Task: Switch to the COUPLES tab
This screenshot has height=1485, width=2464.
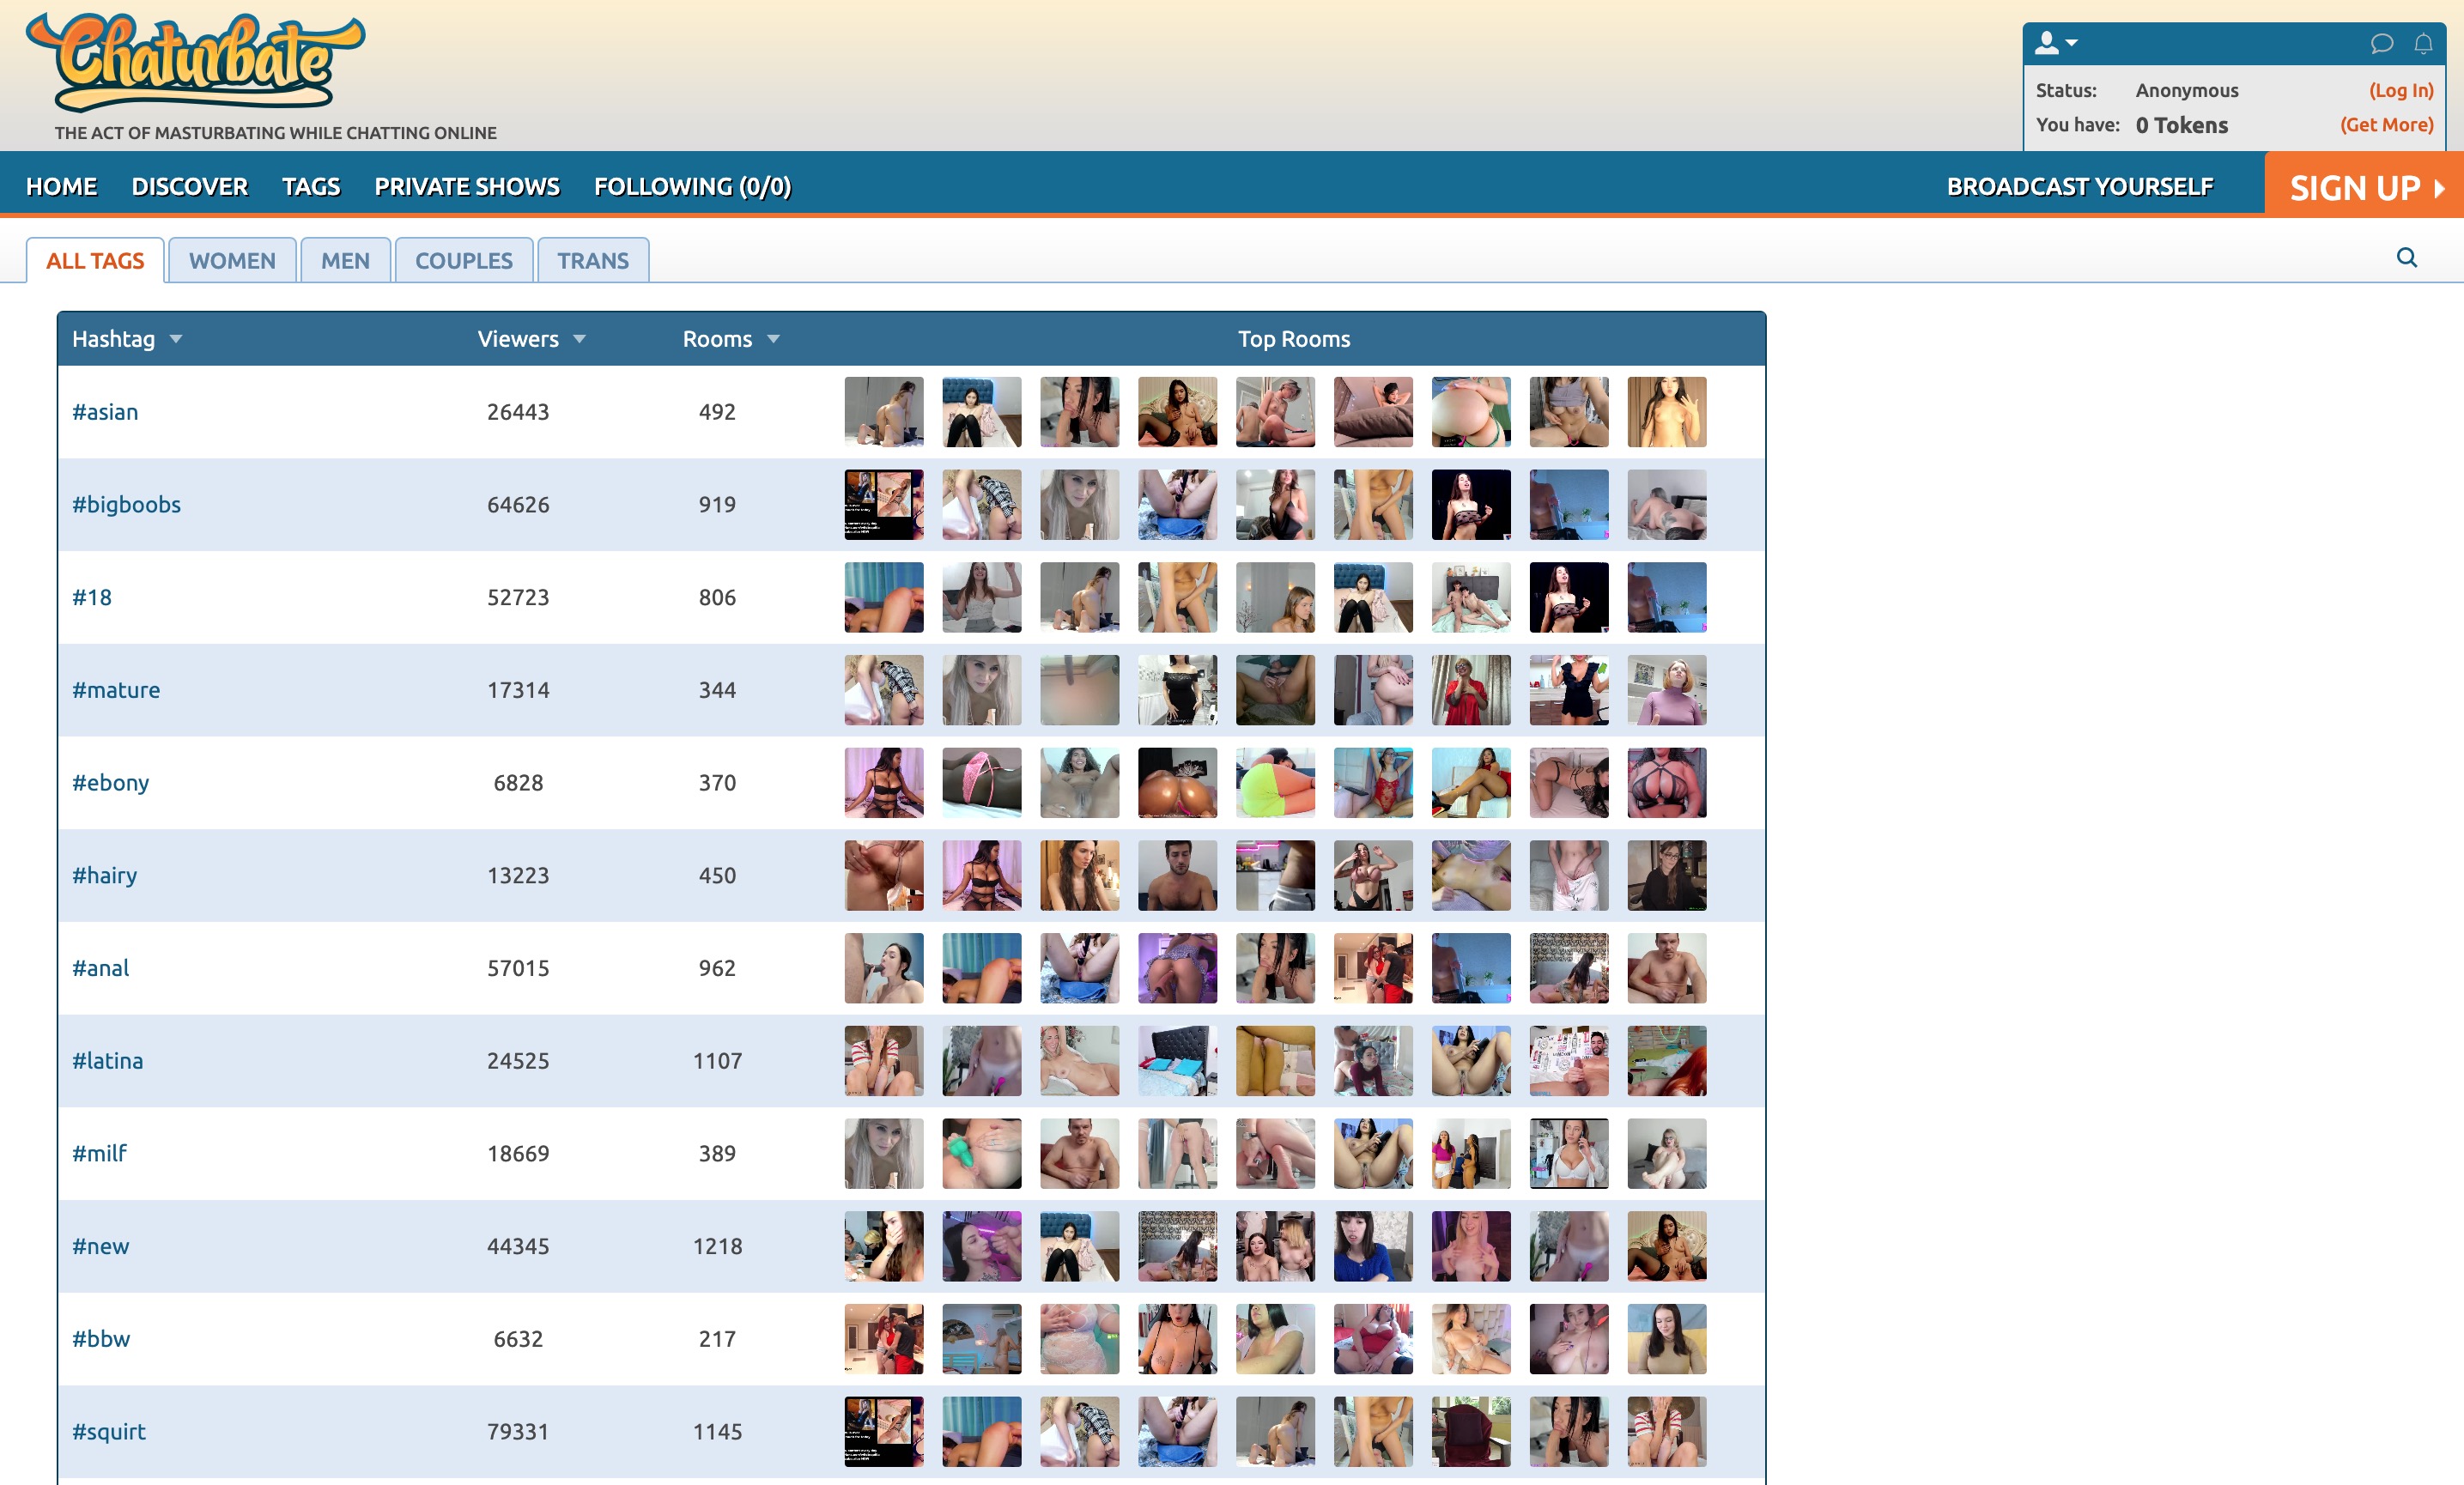Action: pyautogui.click(x=464, y=261)
